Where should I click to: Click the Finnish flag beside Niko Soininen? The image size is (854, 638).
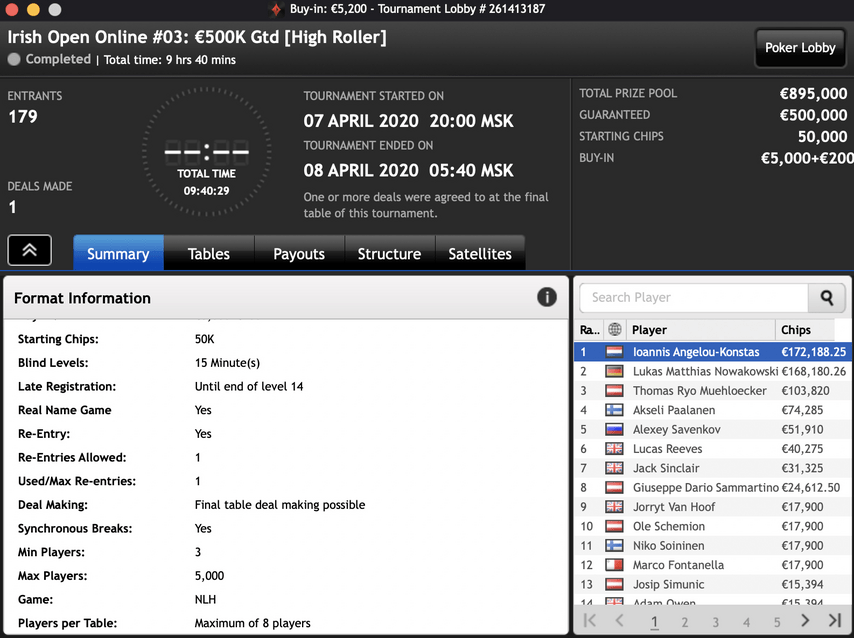click(614, 545)
